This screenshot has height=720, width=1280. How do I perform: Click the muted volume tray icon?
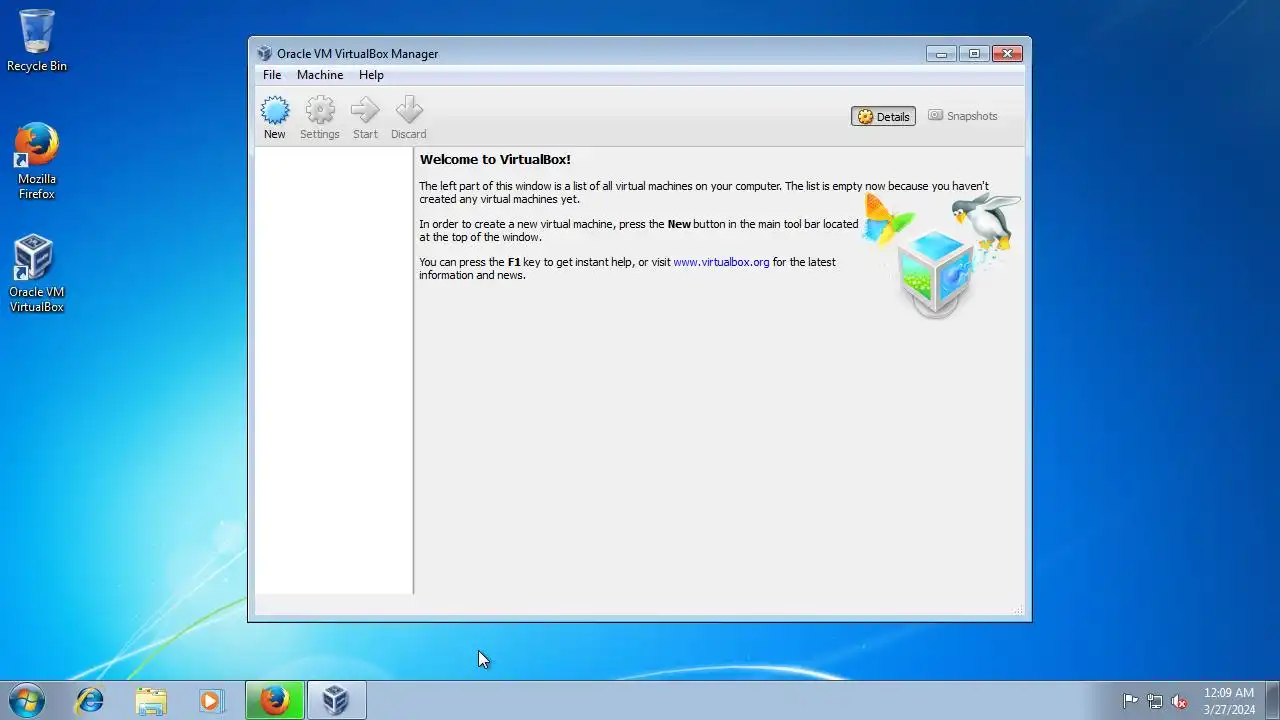pos(1179,701)
